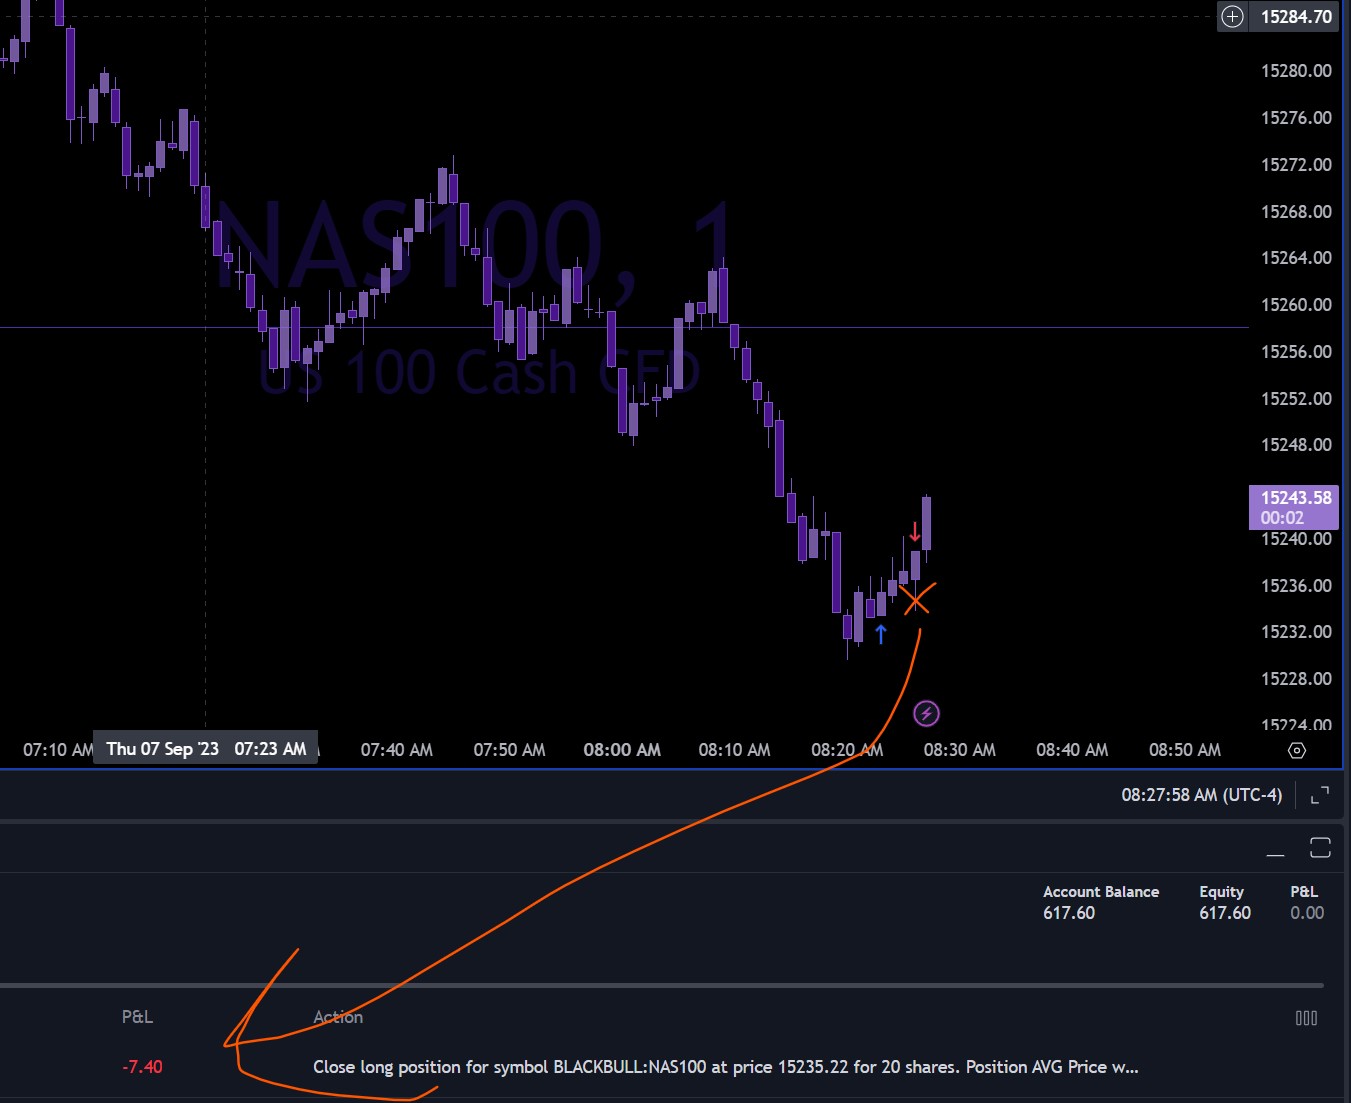
Task: Click the 15280.00 price axis label
Action: tap(1296, 71)
